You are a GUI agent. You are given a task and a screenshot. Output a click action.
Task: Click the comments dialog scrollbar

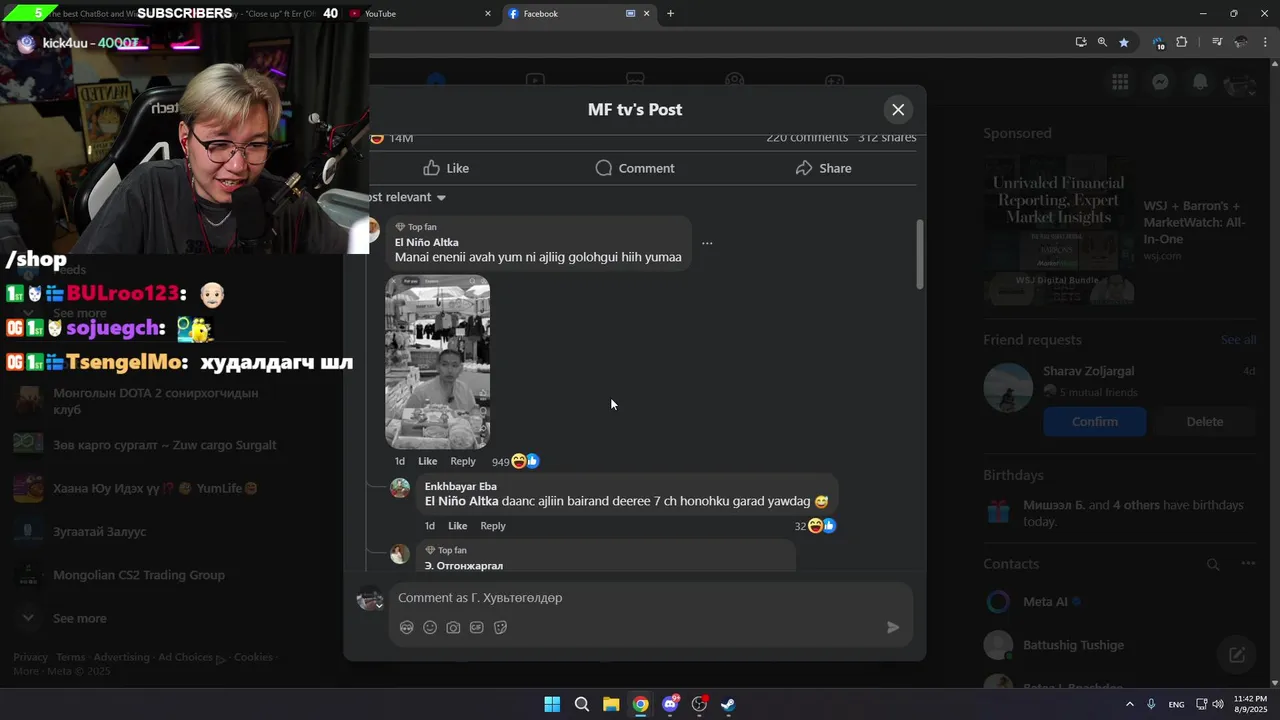920,255
